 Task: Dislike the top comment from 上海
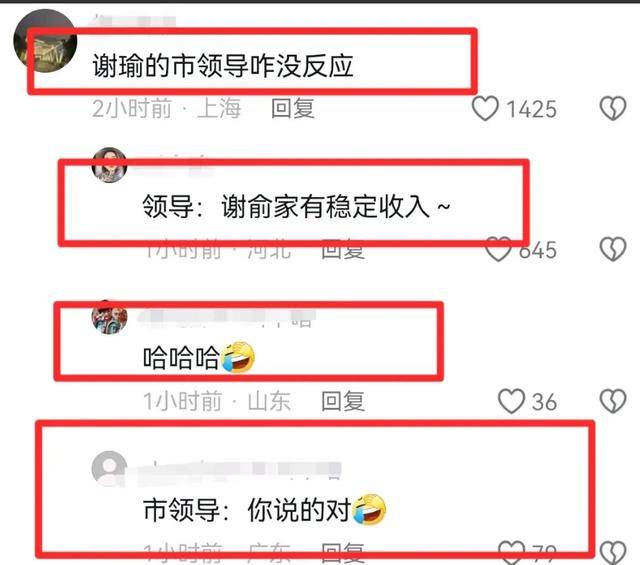613,109
